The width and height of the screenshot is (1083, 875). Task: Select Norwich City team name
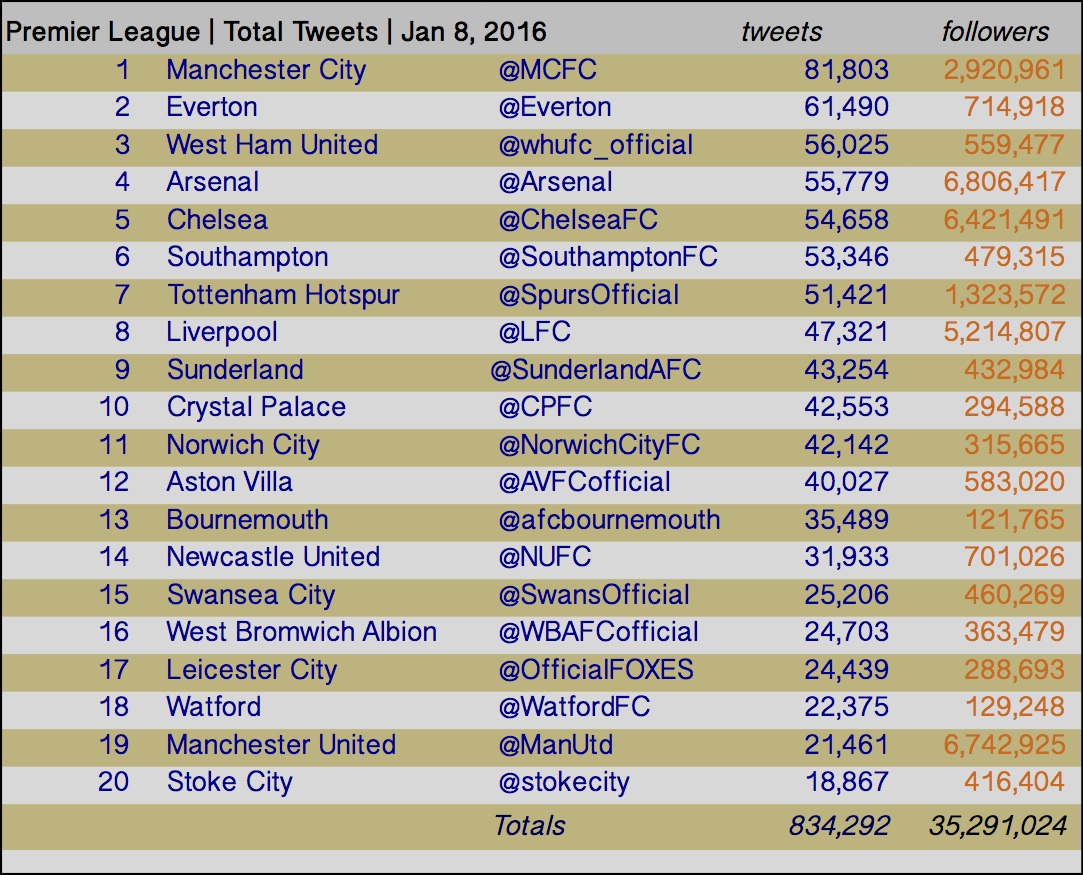pos(243,445)
